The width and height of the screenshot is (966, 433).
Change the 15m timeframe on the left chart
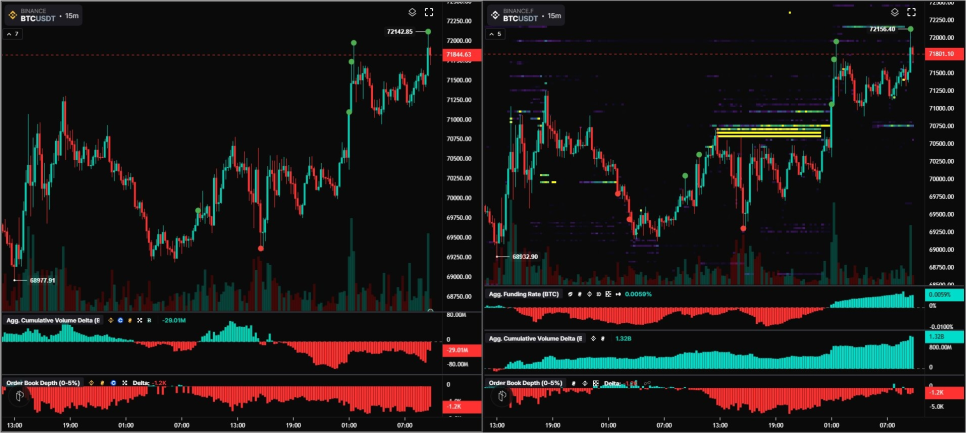click(72, 18)
